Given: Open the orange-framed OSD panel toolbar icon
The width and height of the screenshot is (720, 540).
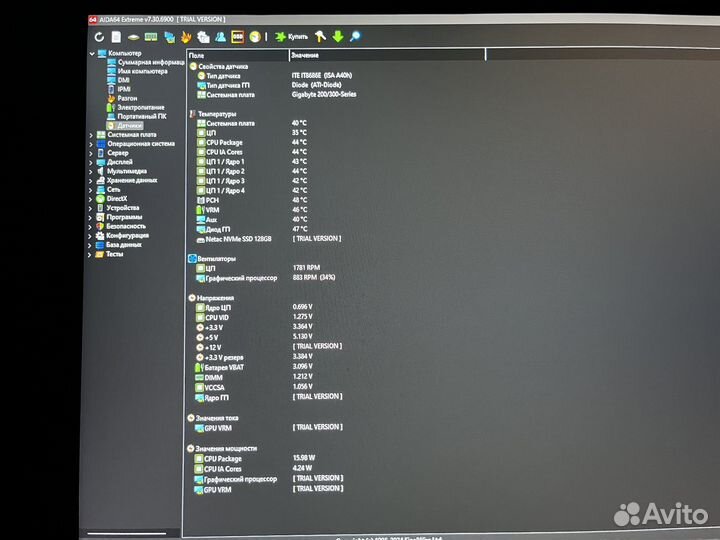Looking at the screenshot, I should pos(237,37).
